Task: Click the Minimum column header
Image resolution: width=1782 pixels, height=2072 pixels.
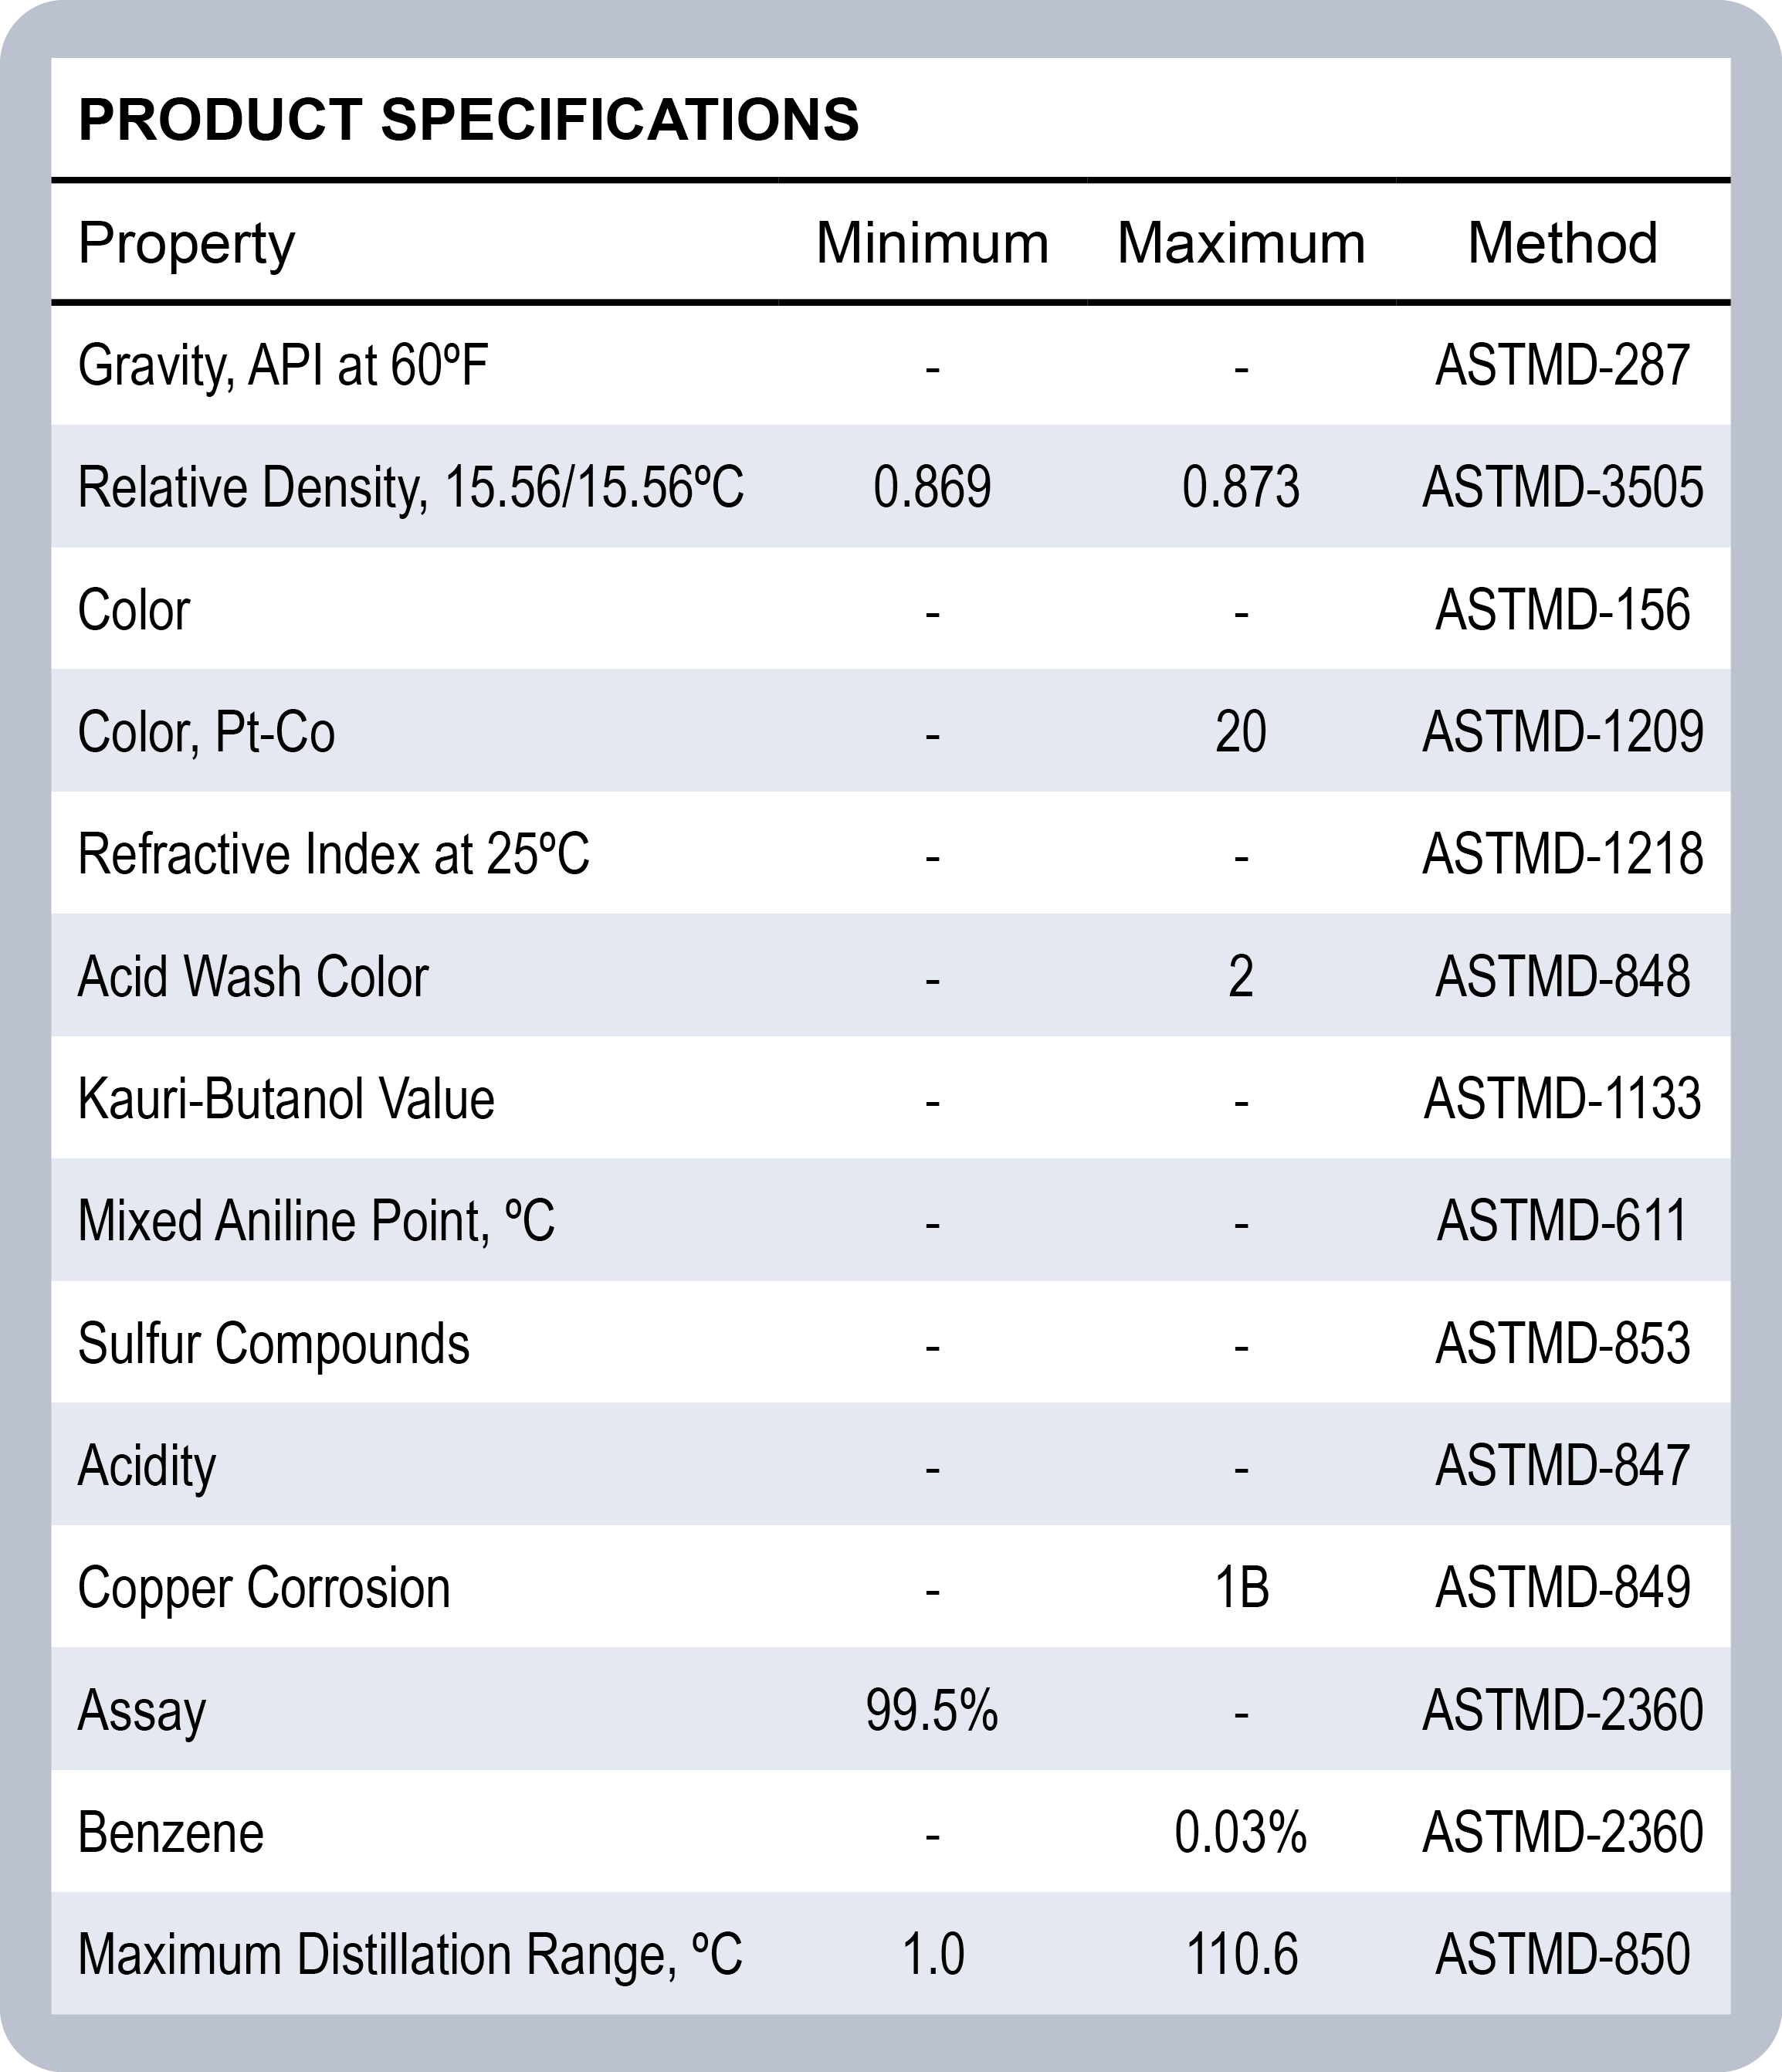Action: [x=932, y=243]
